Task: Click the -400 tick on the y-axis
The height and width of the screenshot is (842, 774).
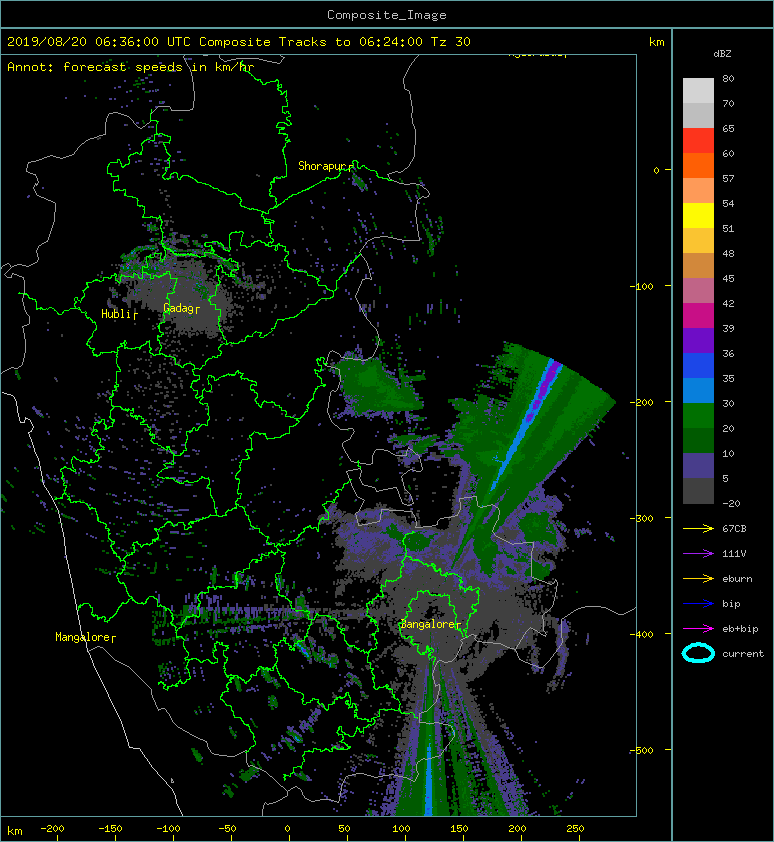Action: 641,635
